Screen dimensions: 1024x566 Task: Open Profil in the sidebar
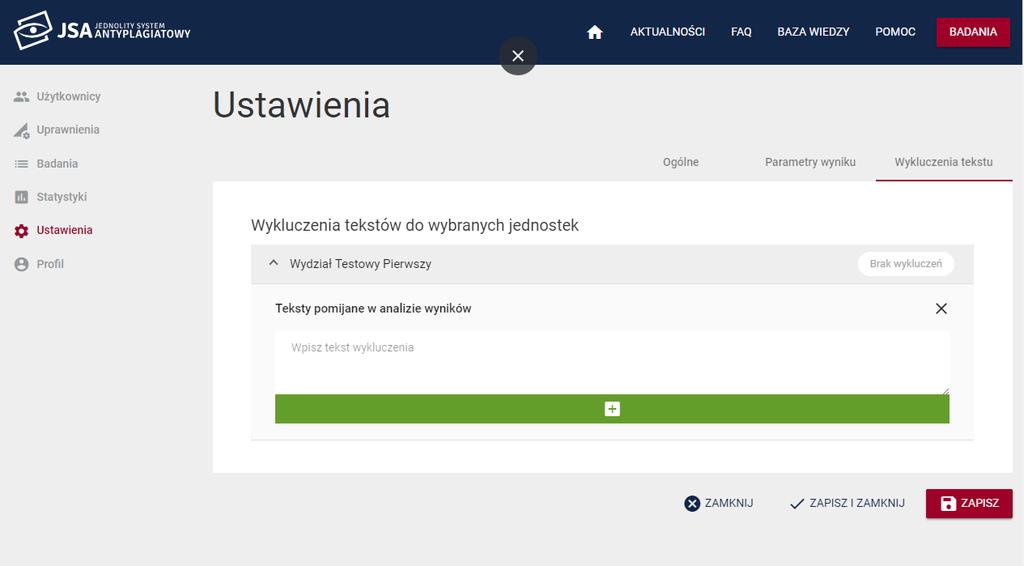pos(50,264)
